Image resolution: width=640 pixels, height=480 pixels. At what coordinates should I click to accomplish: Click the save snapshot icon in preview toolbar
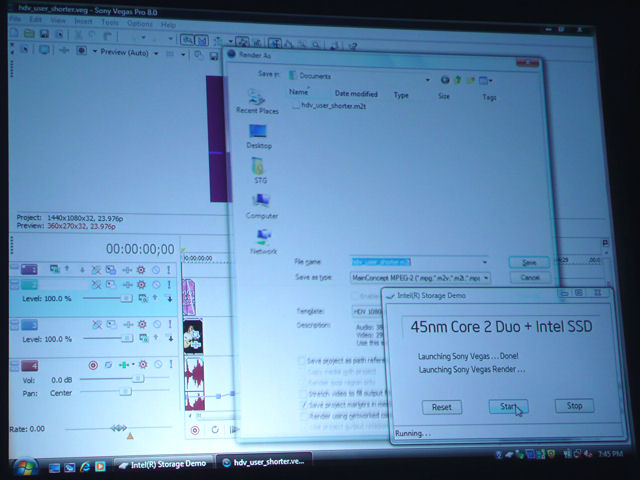213,56
